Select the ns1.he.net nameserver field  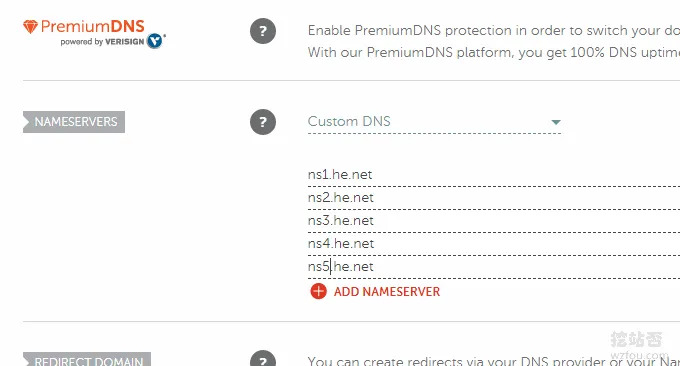pyautogui.click(x=494, y=175)
